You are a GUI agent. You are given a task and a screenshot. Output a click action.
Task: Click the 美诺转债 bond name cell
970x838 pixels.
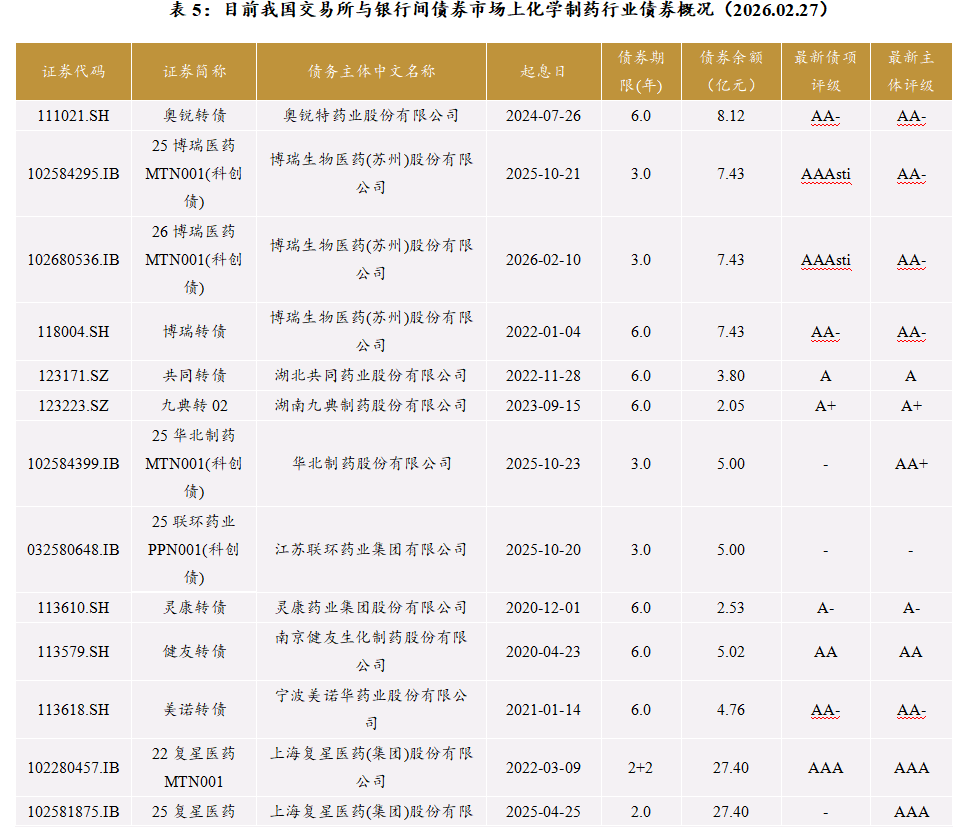click(x=194, y=710)
